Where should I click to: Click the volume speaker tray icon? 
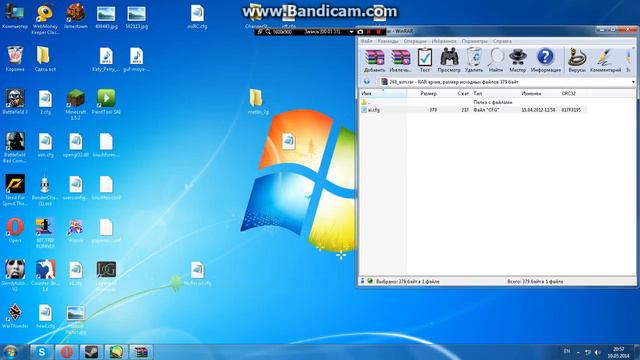click(598, 352)
